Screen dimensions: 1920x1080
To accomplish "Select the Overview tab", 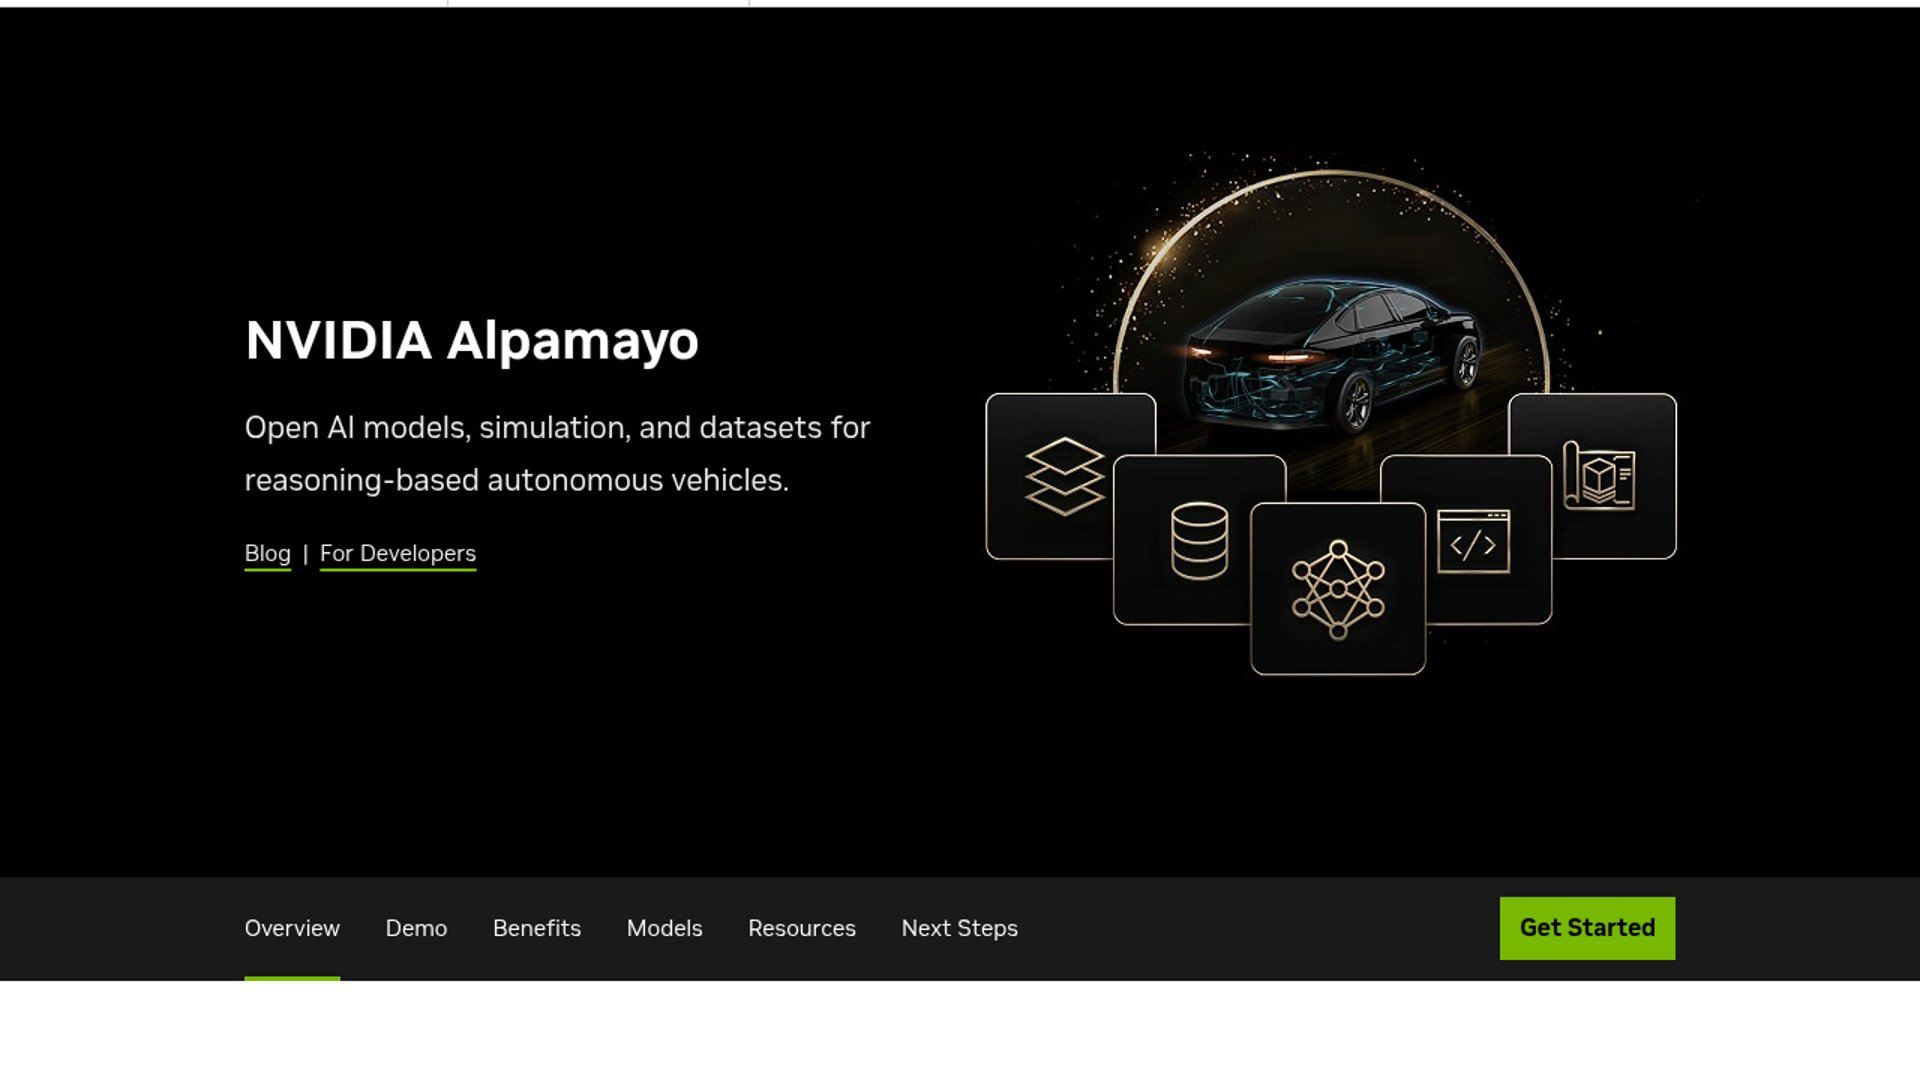I will pos(292,928).
